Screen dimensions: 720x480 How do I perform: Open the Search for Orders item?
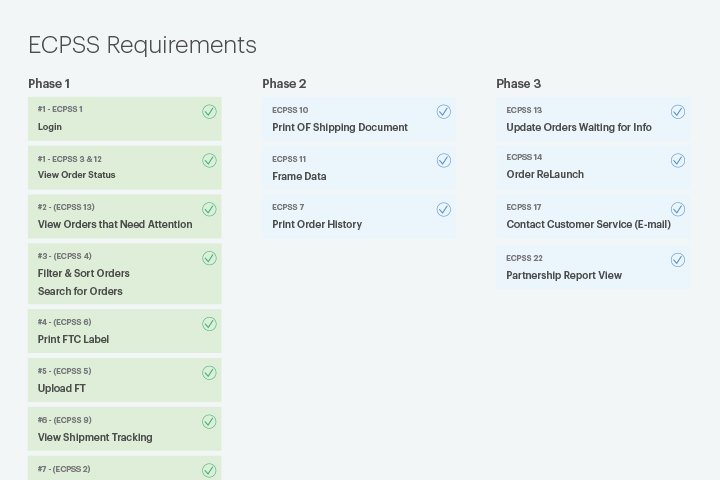tap(80, 291)
